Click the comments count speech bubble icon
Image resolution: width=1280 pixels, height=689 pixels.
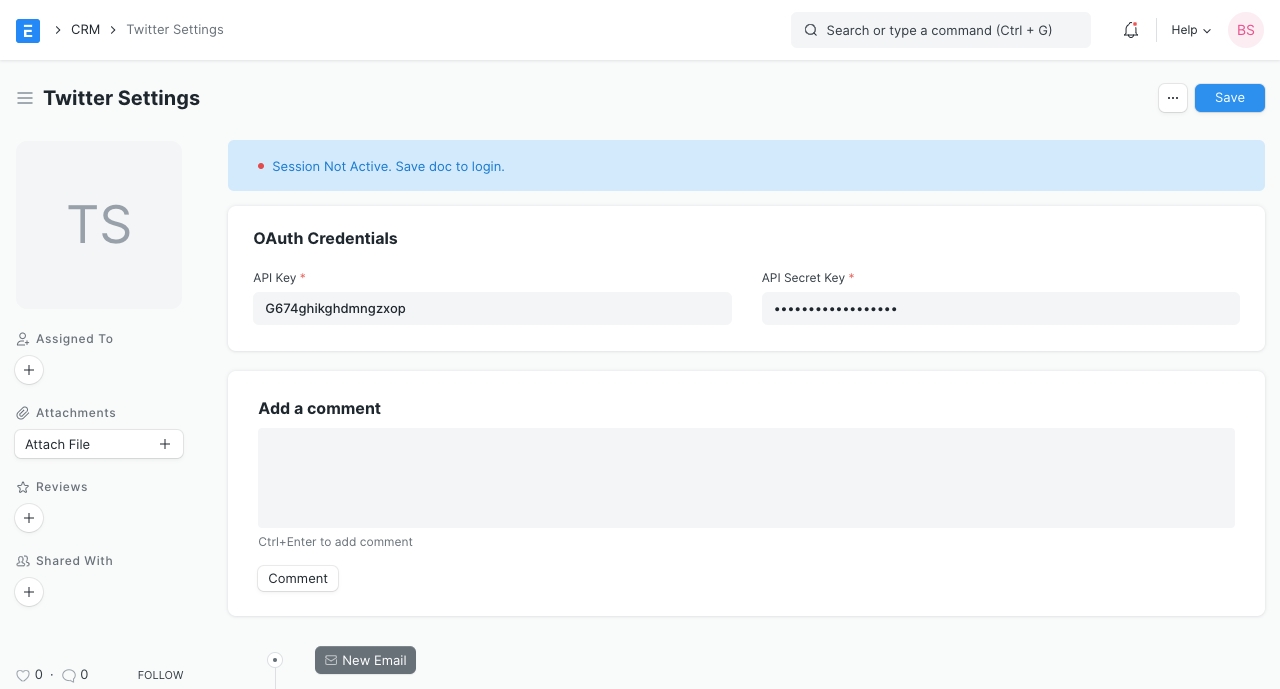pyautogui.click(x=69, y=675)
